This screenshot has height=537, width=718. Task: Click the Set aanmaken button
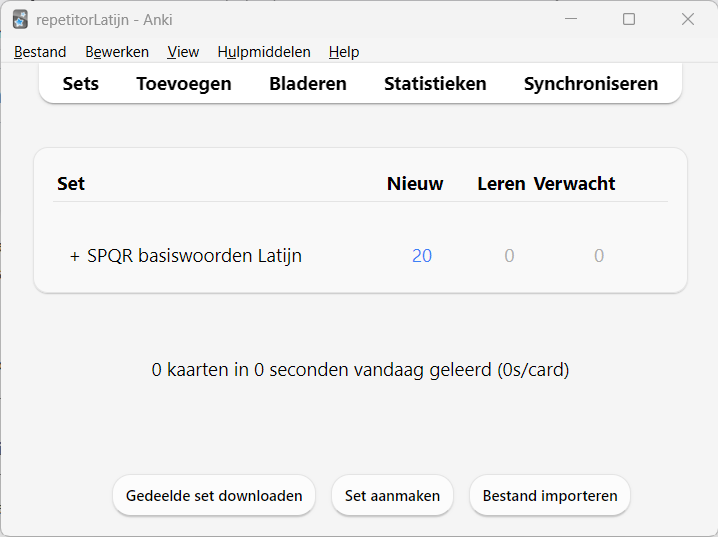pos(392,496)
